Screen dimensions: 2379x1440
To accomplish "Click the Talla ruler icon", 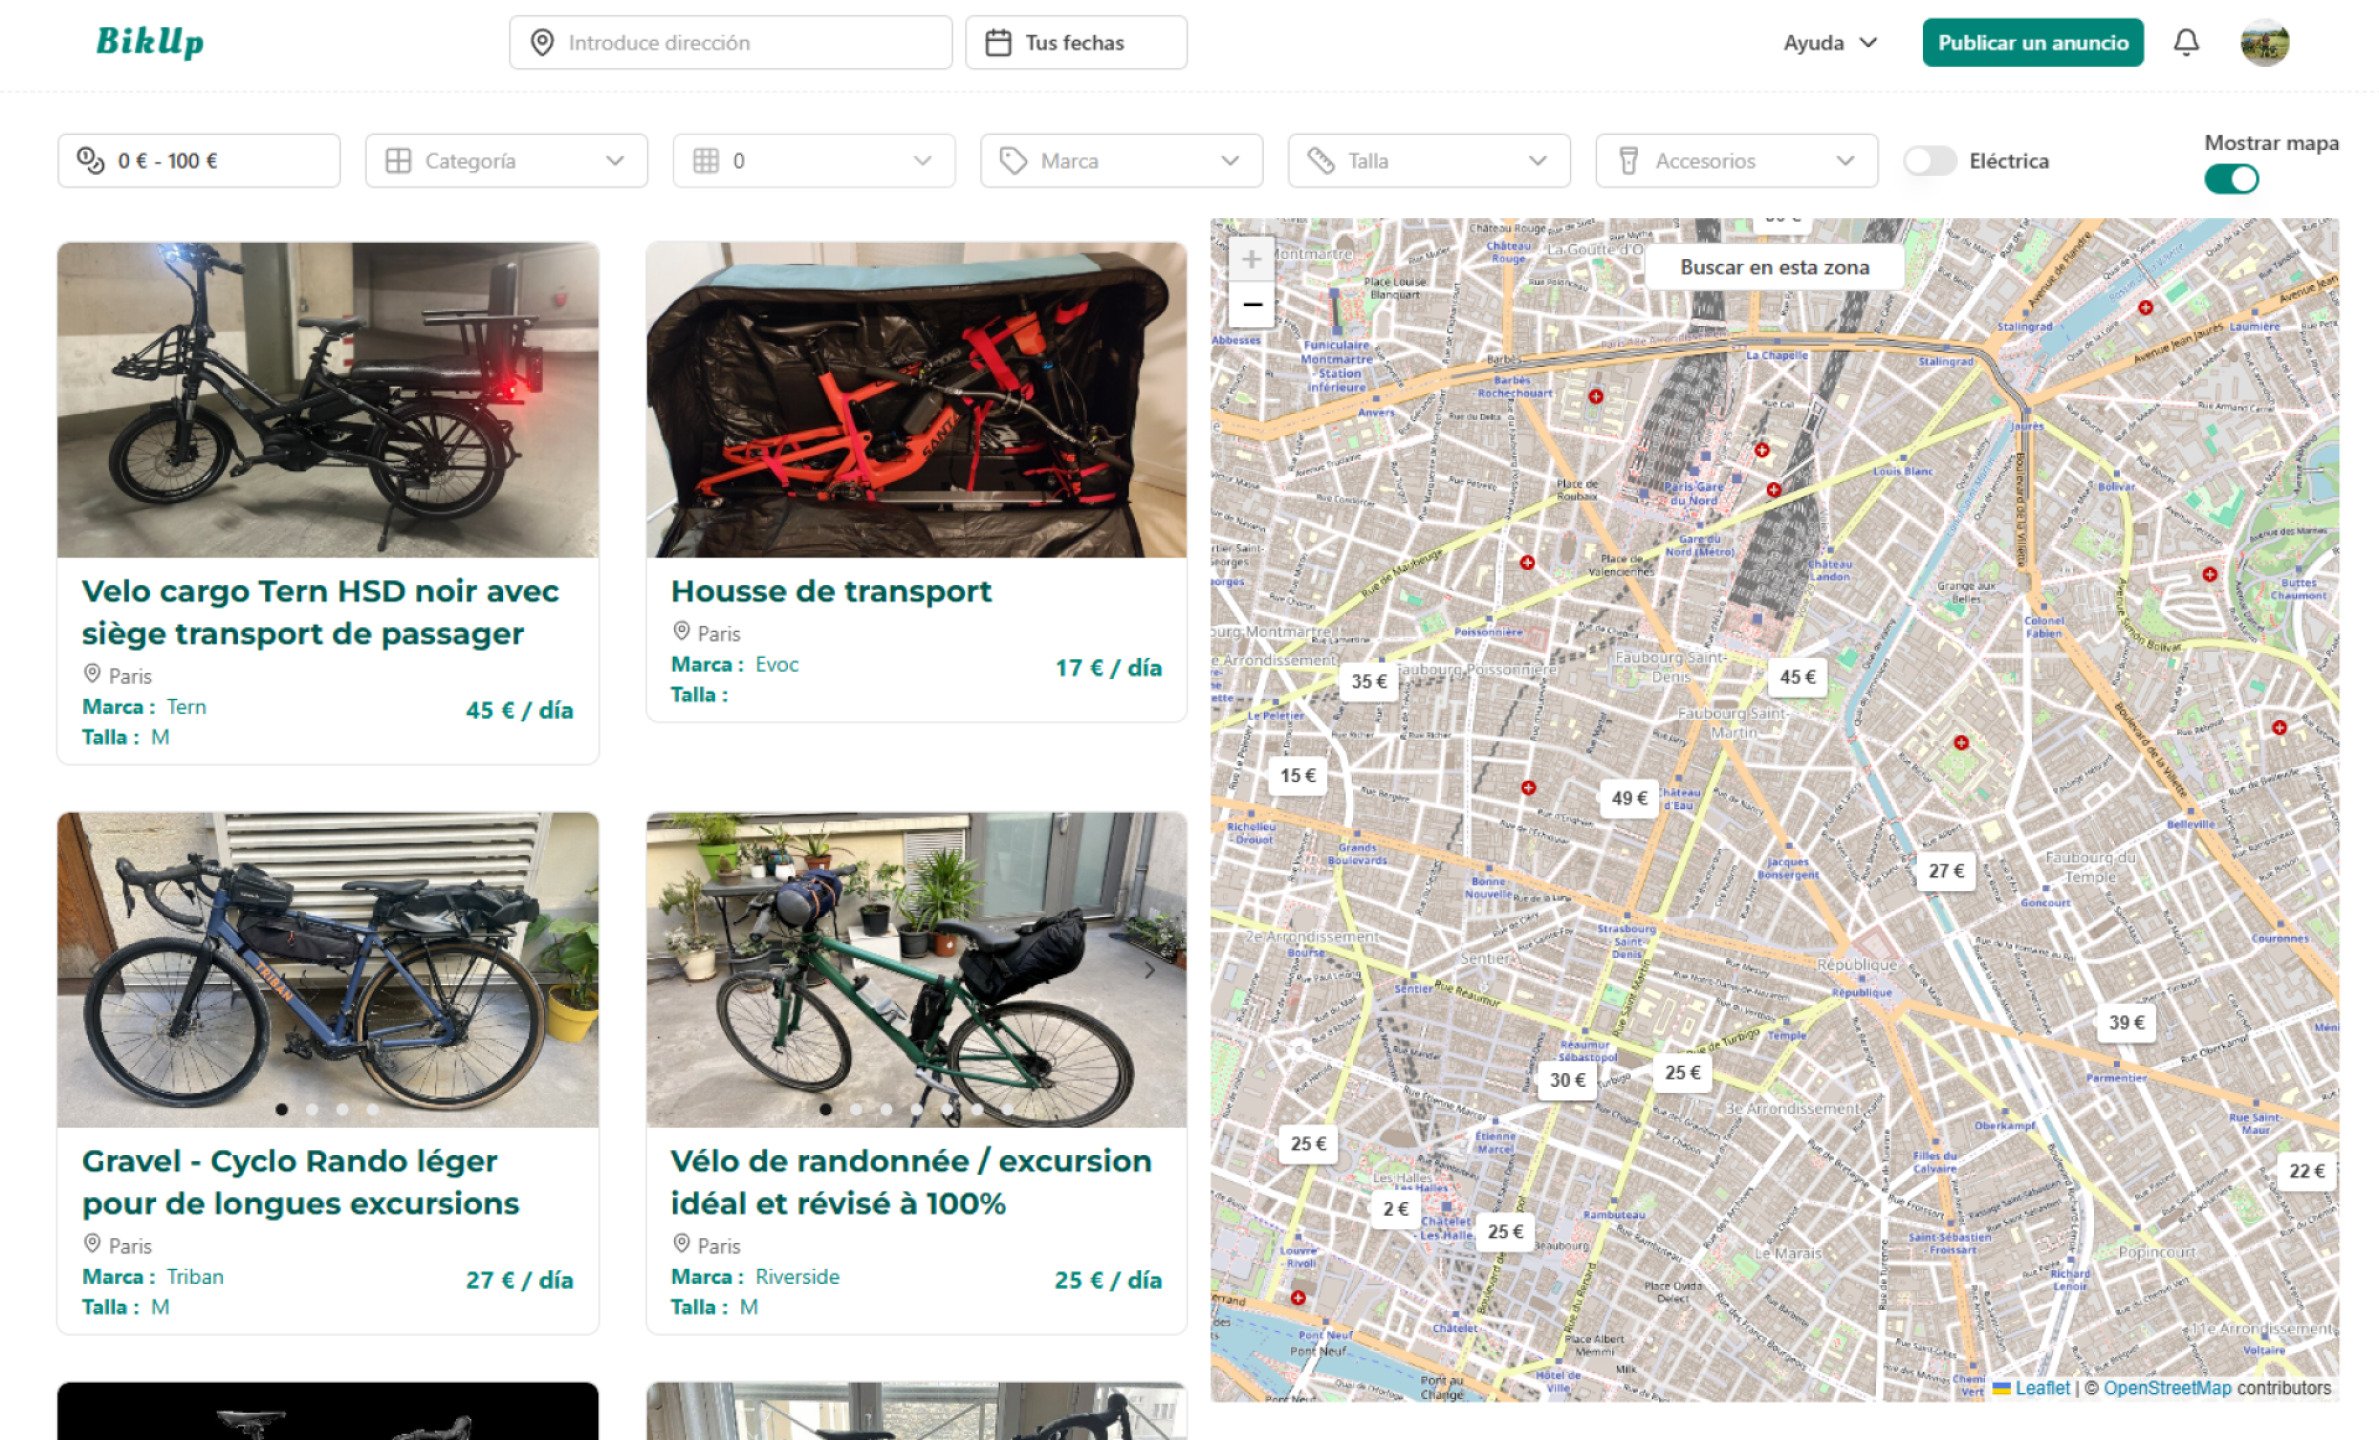I will tap(1322, 160).
